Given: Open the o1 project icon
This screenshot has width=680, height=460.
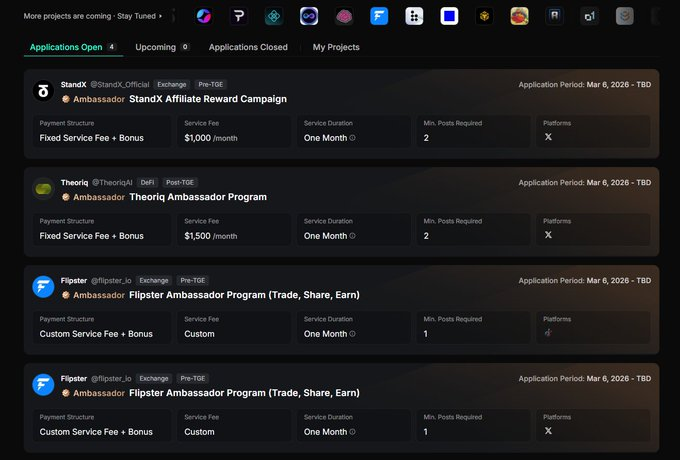Looking at the screenshot, I should point(590,16).
